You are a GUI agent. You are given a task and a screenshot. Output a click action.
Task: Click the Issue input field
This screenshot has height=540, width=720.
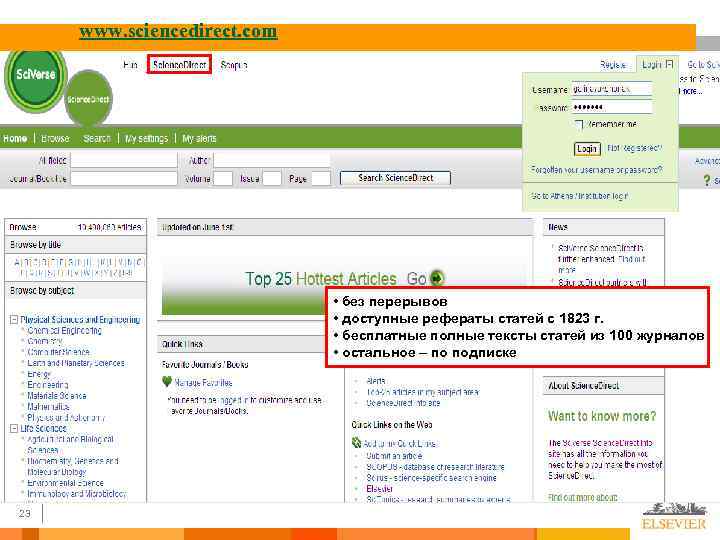[x=272, y=179]
